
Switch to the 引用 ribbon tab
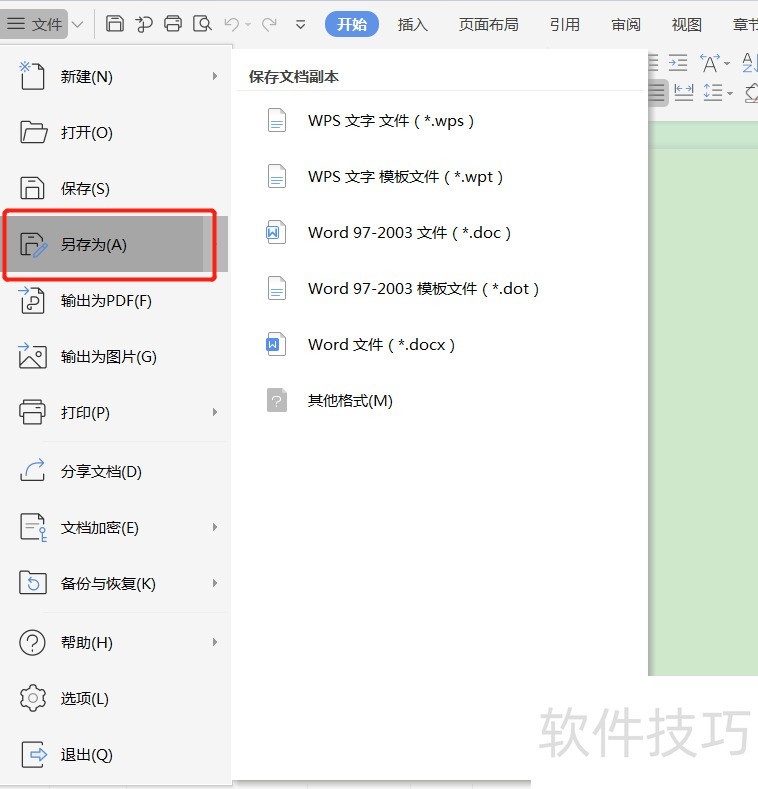564,24
